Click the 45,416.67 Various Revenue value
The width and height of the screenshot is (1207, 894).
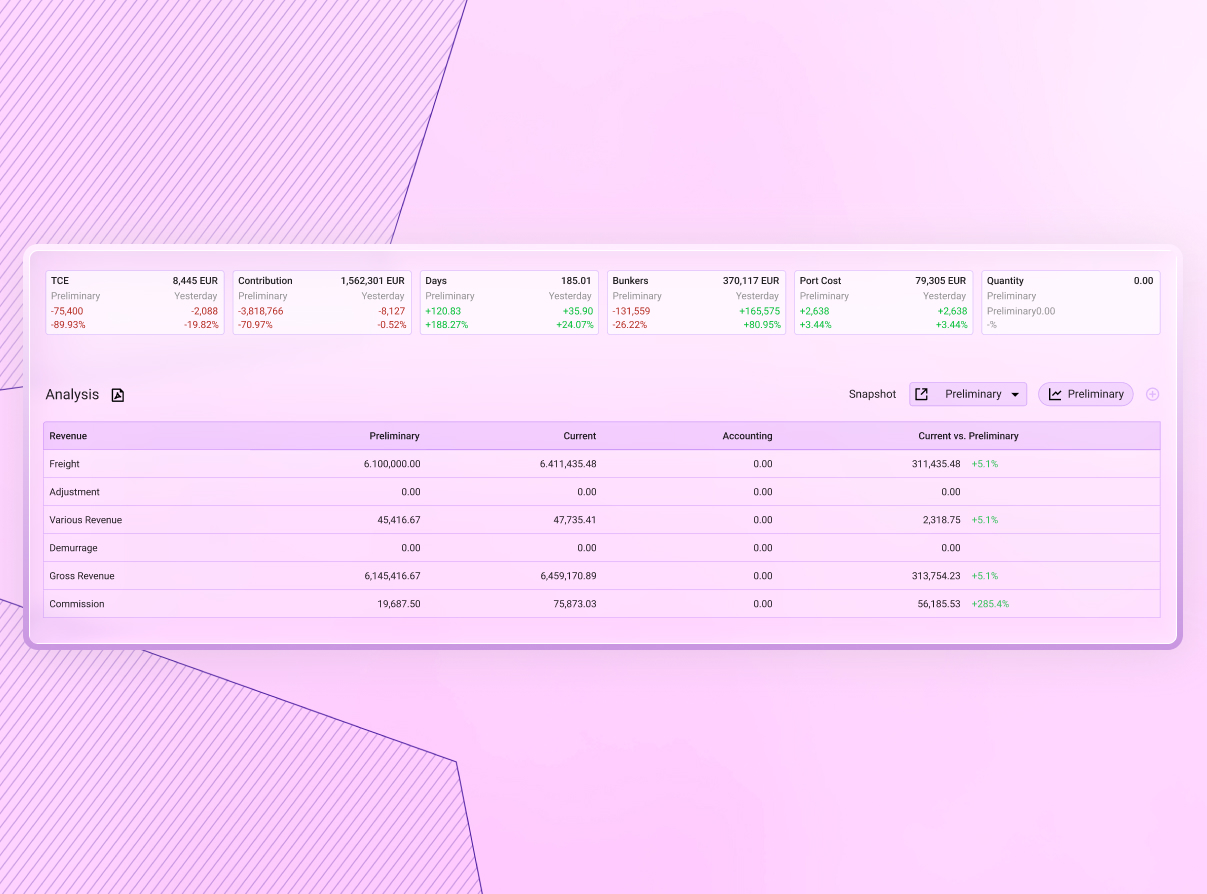tap(398, 520)
